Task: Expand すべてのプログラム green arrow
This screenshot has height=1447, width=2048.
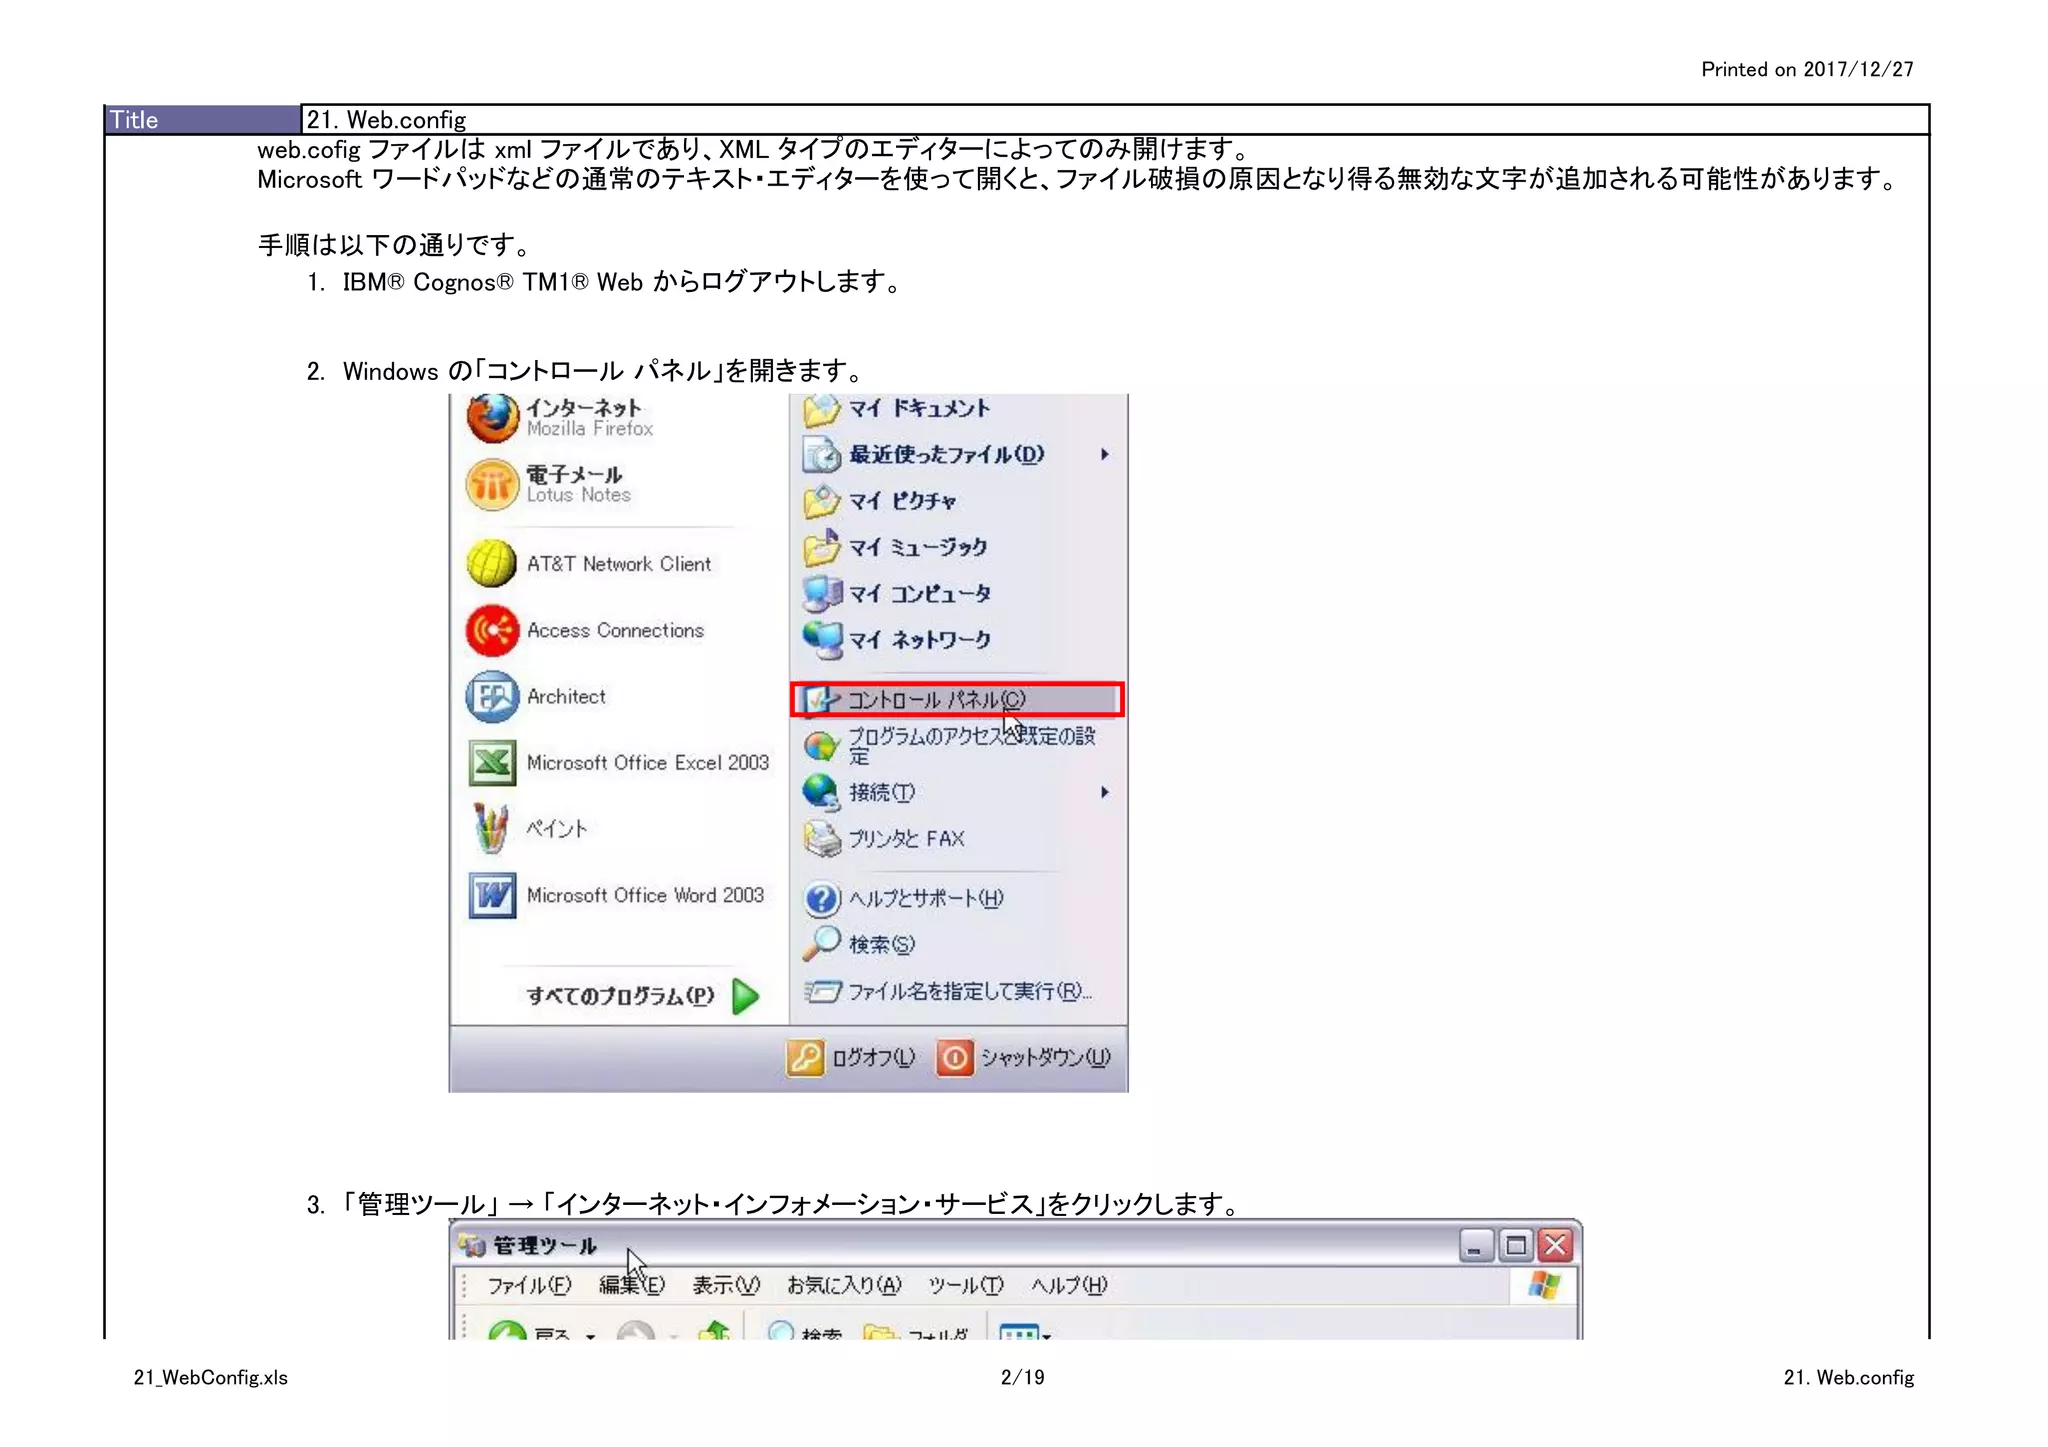Action: click(x=746, y=996)
